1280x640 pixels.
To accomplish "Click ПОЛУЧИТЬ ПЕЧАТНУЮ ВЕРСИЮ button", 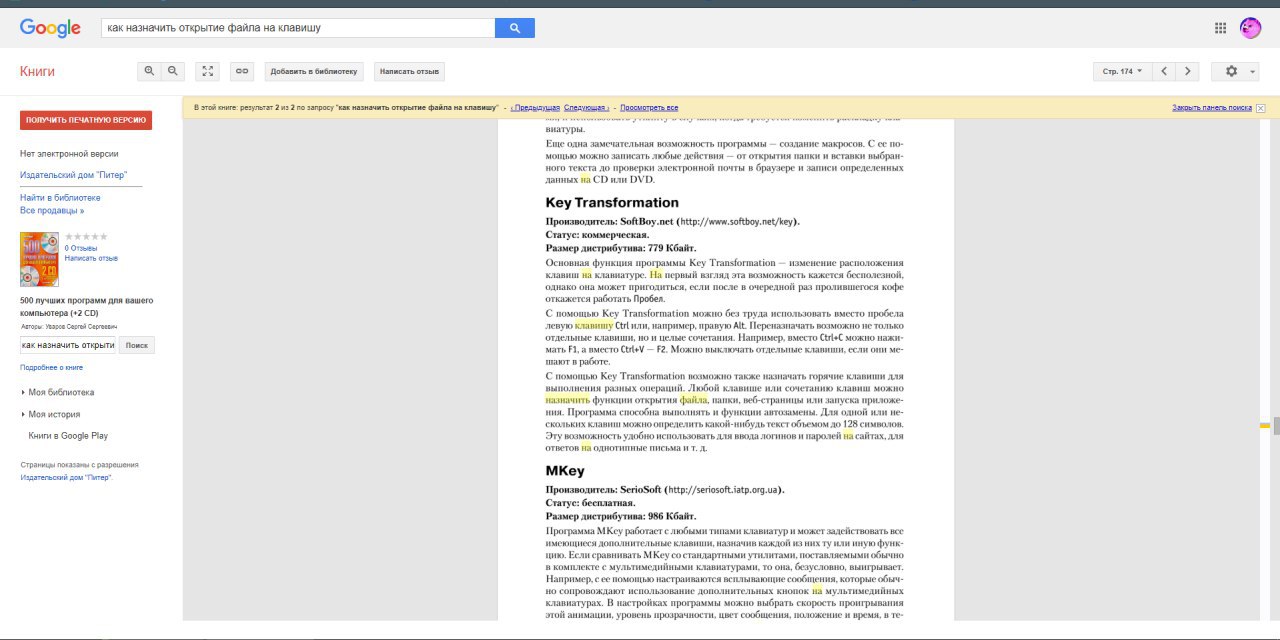I will [x=86, y=120].
